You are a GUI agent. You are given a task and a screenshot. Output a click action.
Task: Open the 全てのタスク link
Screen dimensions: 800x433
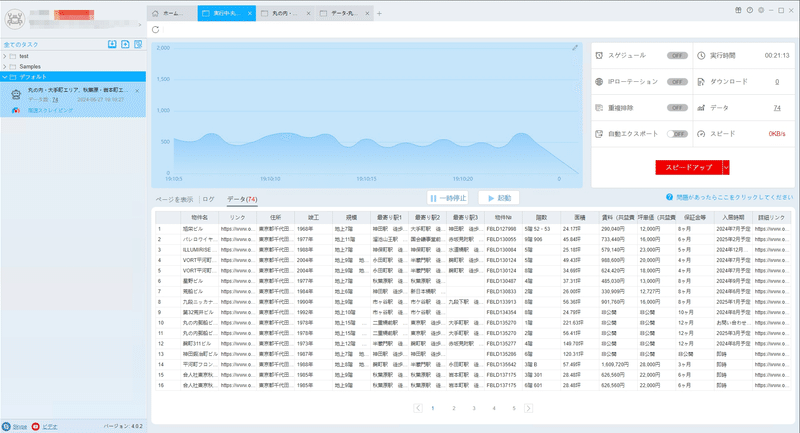21,44
